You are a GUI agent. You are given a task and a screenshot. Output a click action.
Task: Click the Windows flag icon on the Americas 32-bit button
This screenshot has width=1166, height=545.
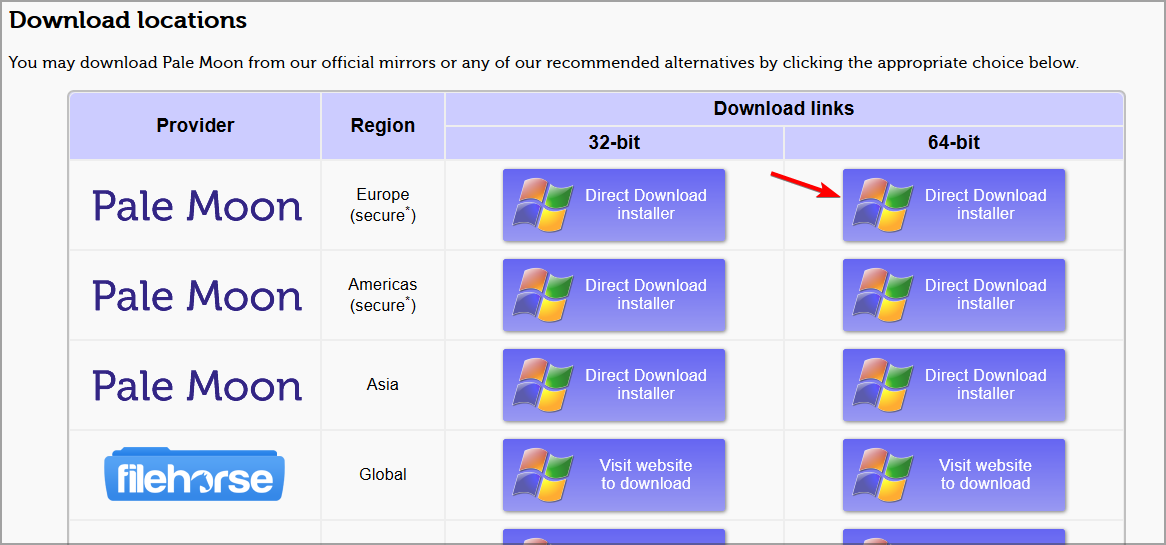(x=544, y=294)
